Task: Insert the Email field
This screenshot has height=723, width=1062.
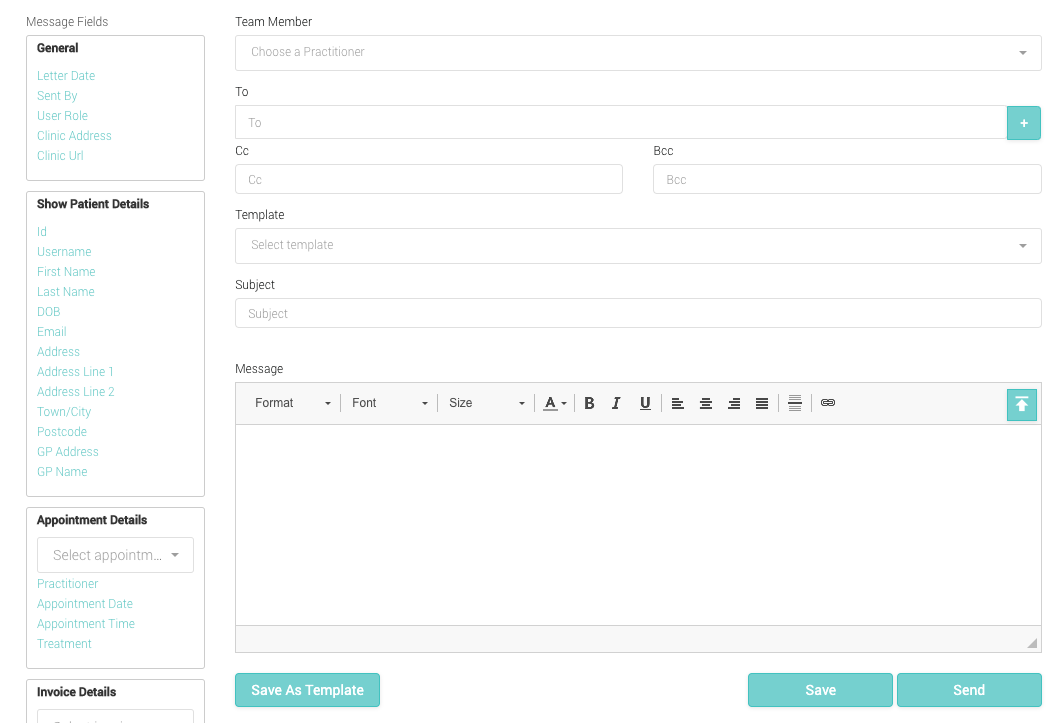Action: [x=51, y=331]
